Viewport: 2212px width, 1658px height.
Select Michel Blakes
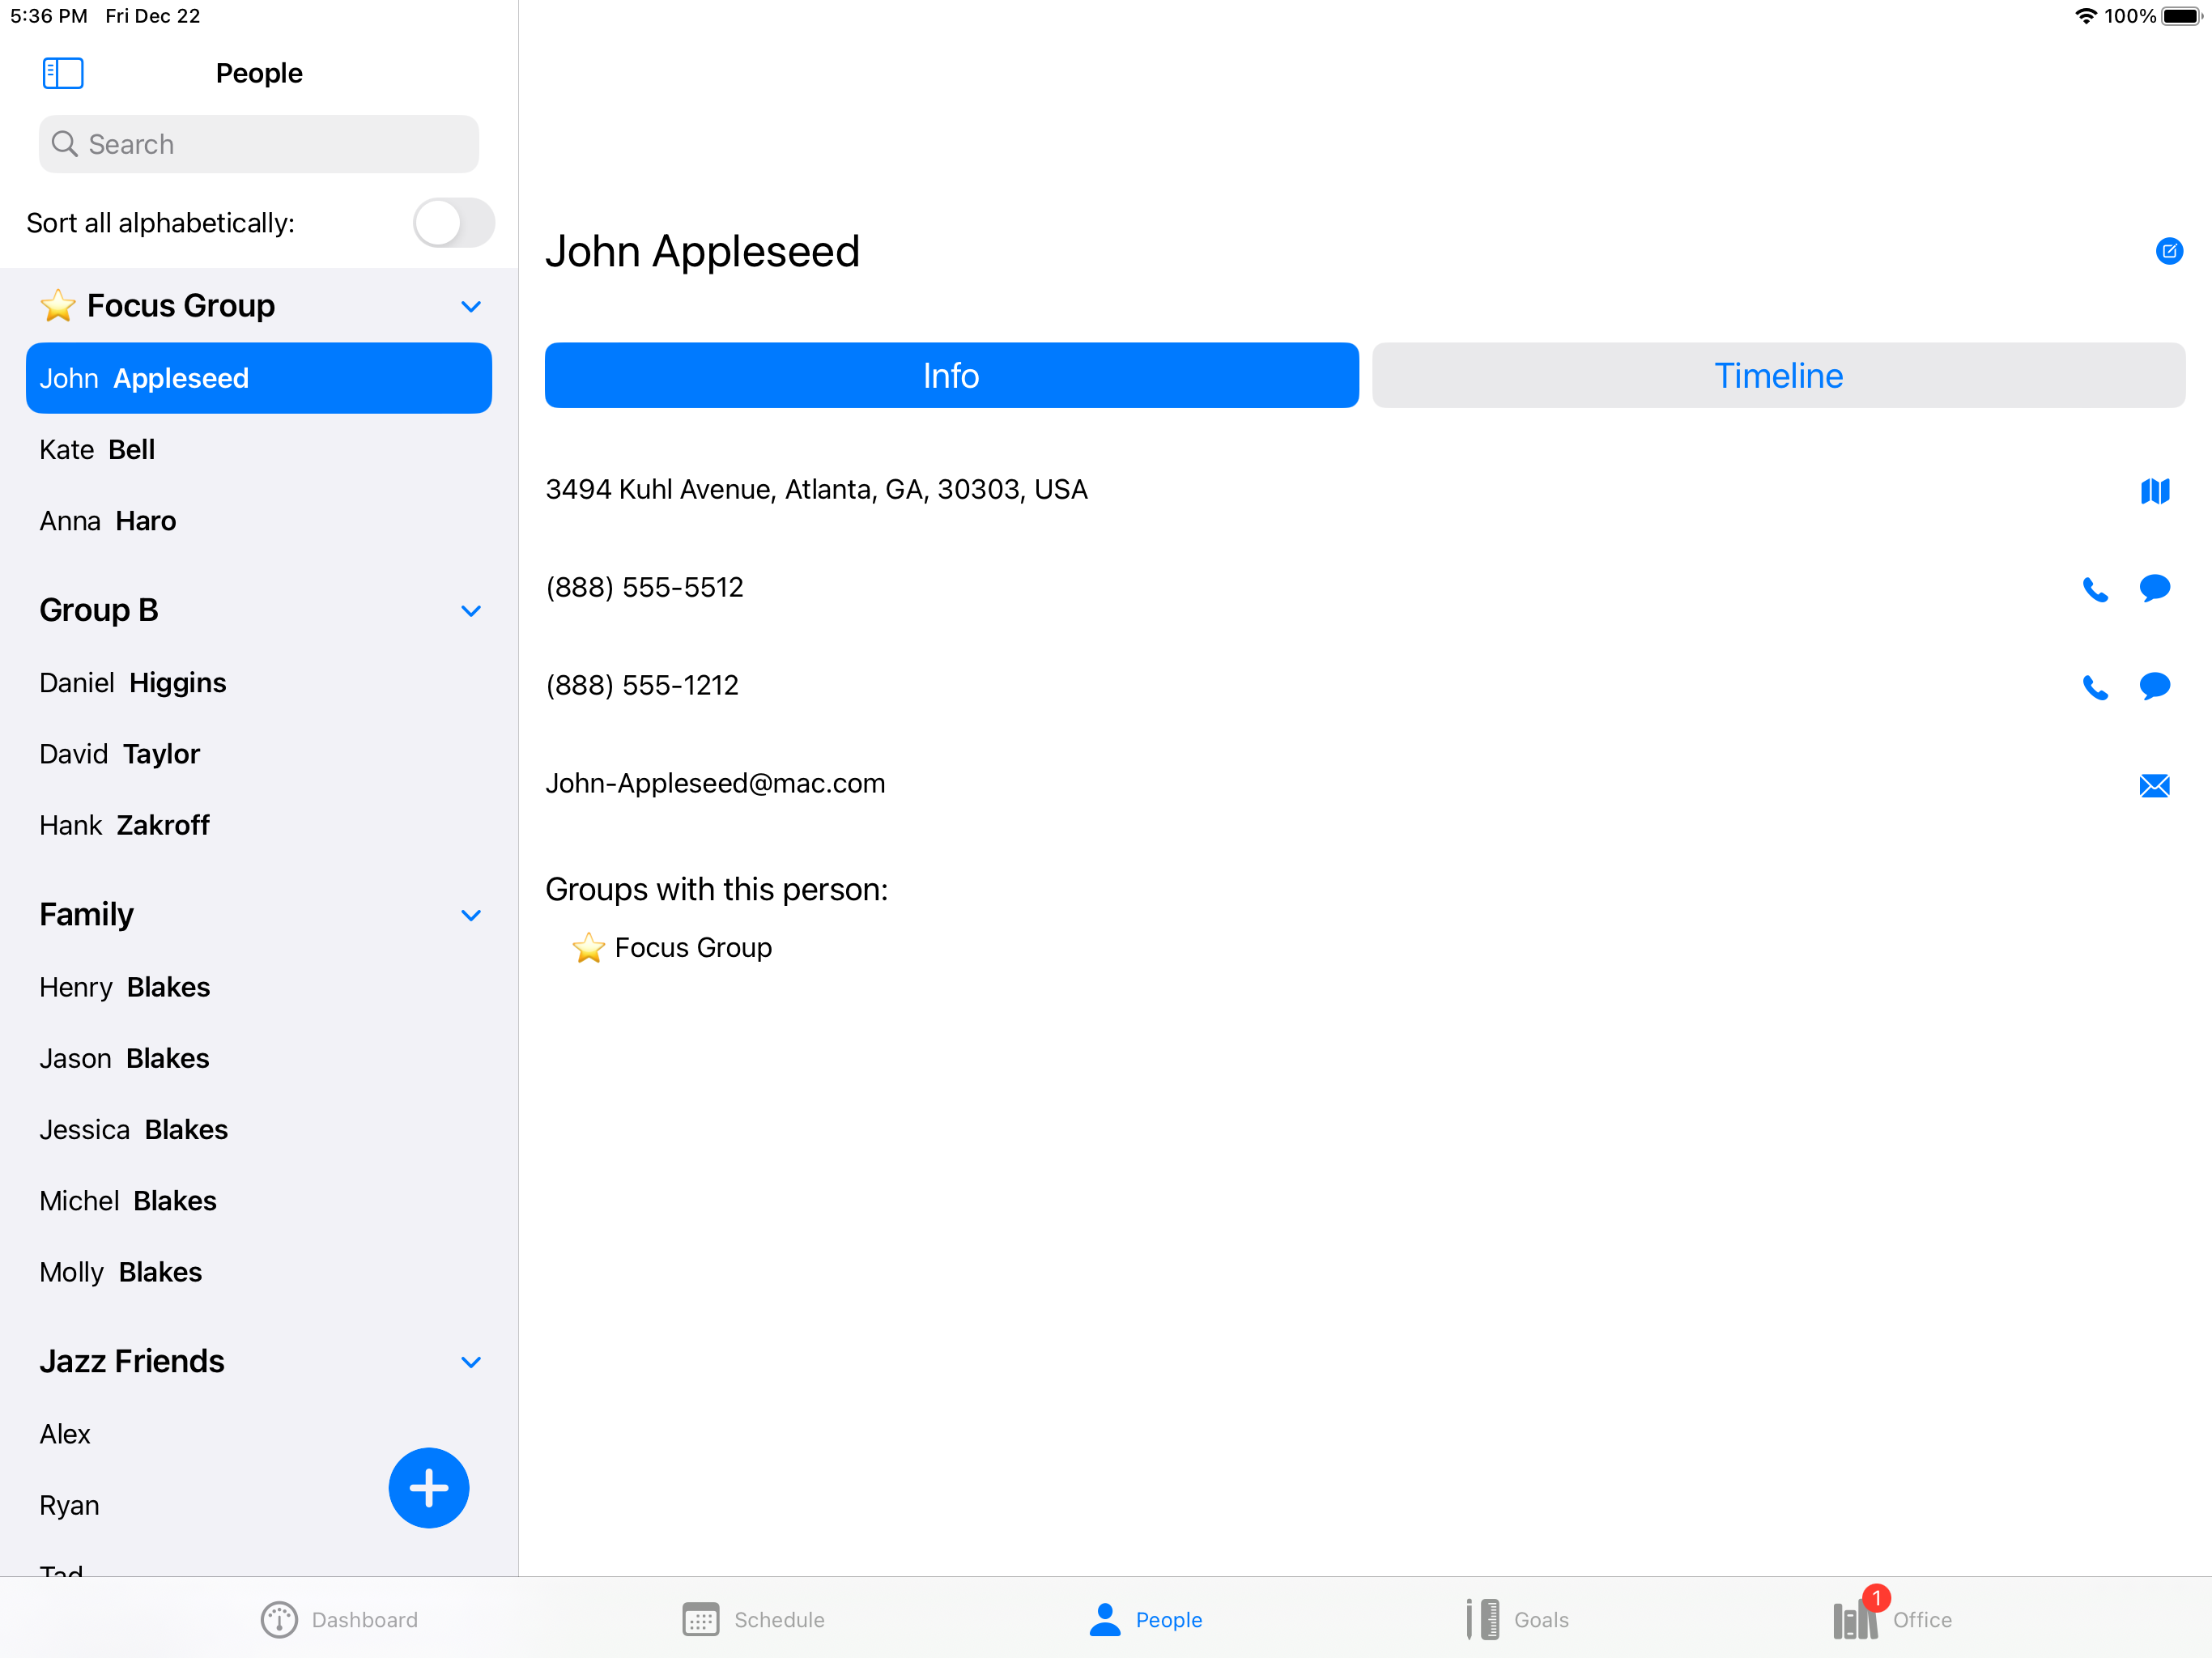point(259,1200)
